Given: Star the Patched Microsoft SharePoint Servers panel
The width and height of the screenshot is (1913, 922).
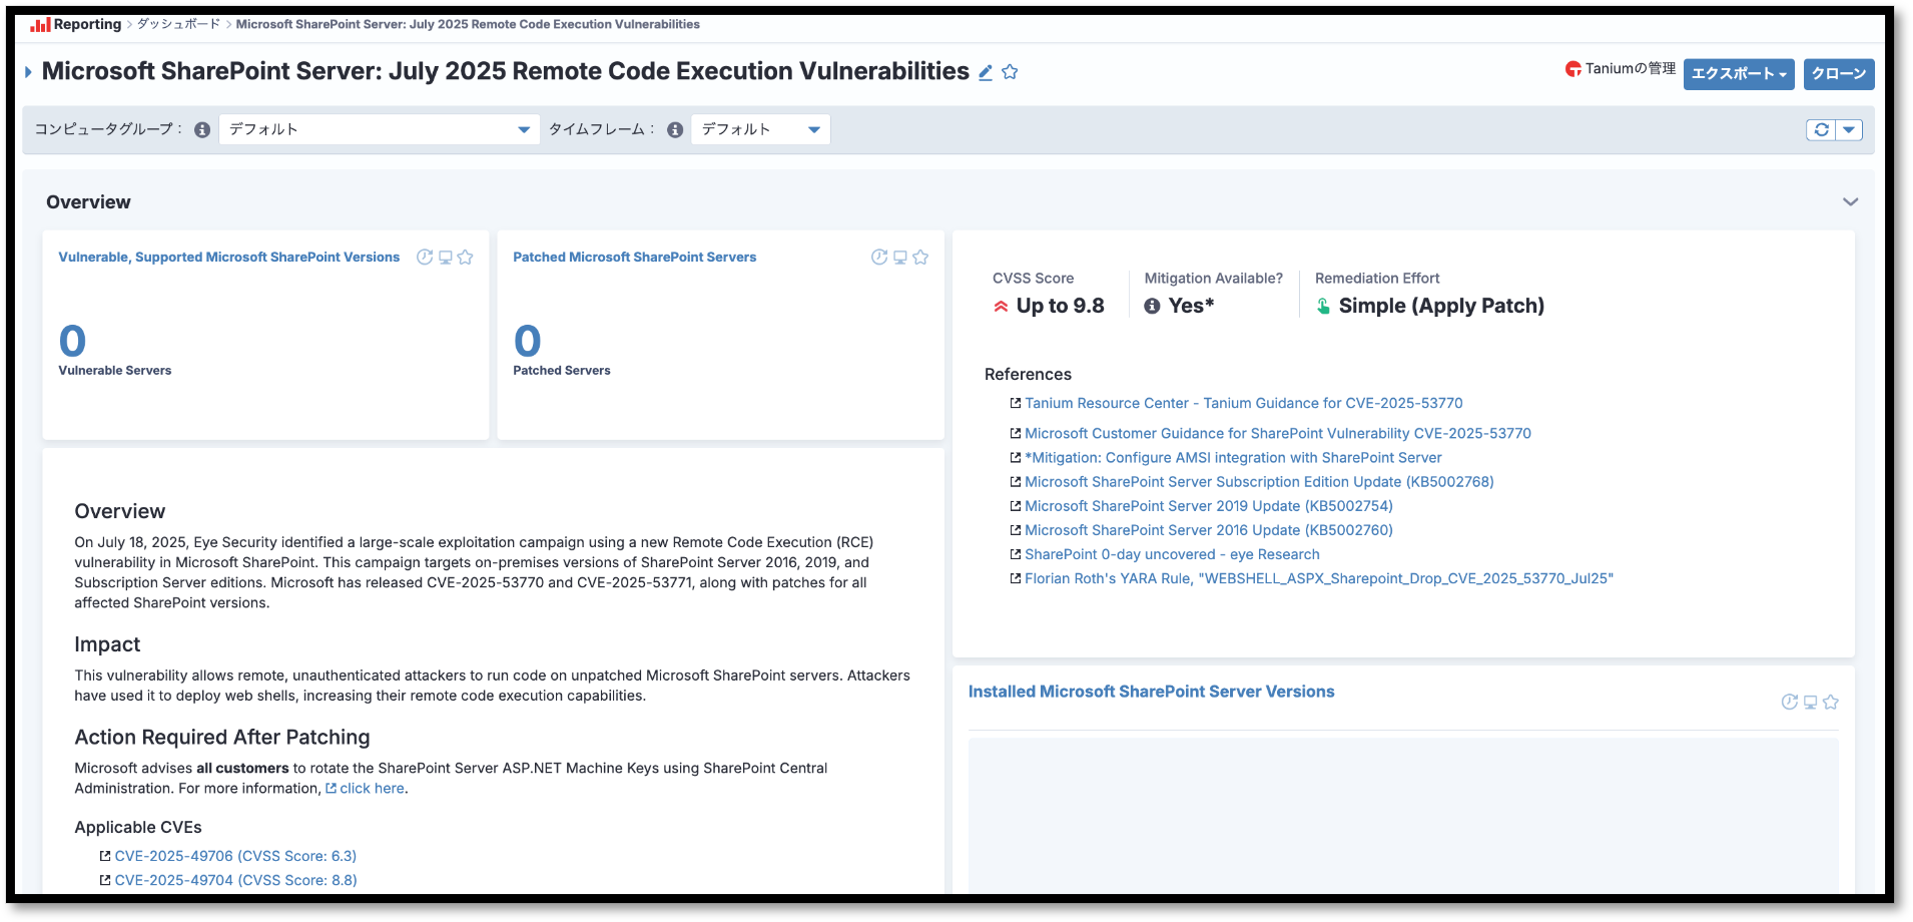Looking at the screenshot, I should pyautogui.click(x=920, y=257).
